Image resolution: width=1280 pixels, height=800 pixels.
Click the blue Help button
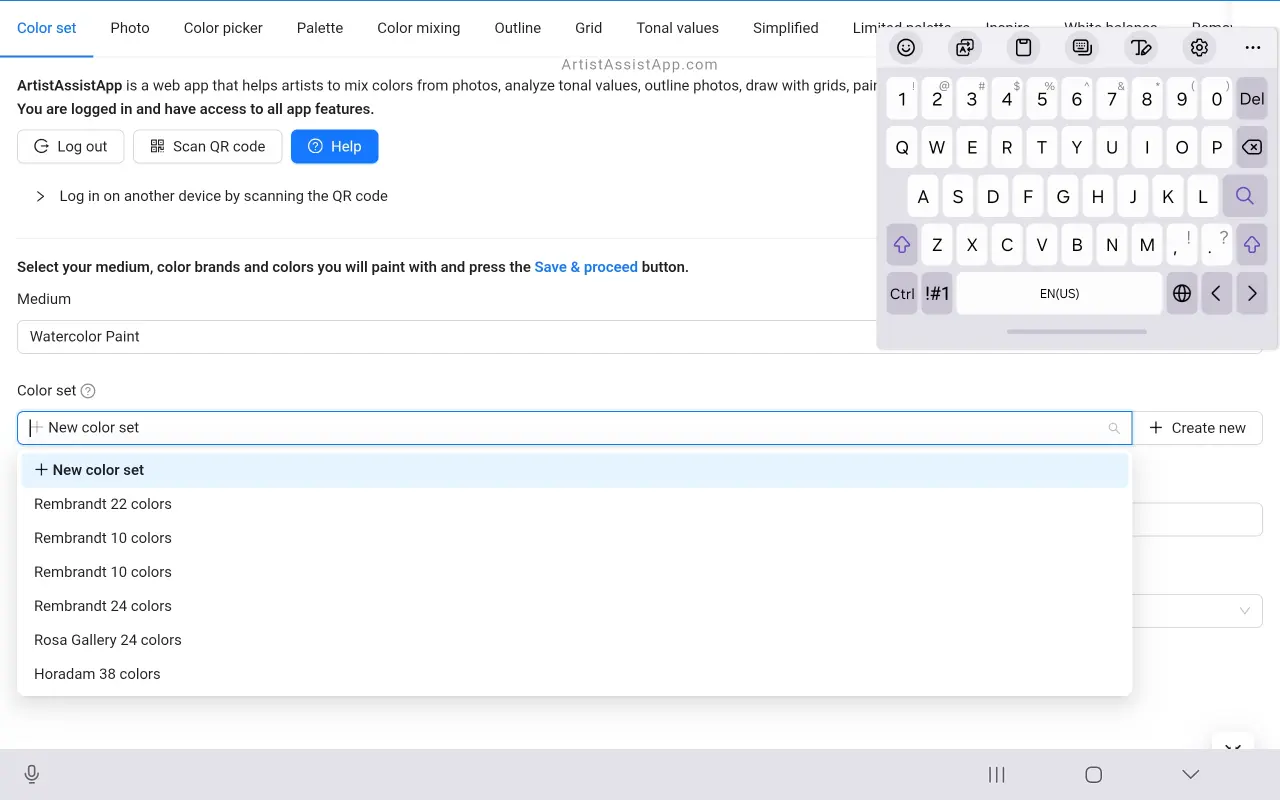point(335,146)
